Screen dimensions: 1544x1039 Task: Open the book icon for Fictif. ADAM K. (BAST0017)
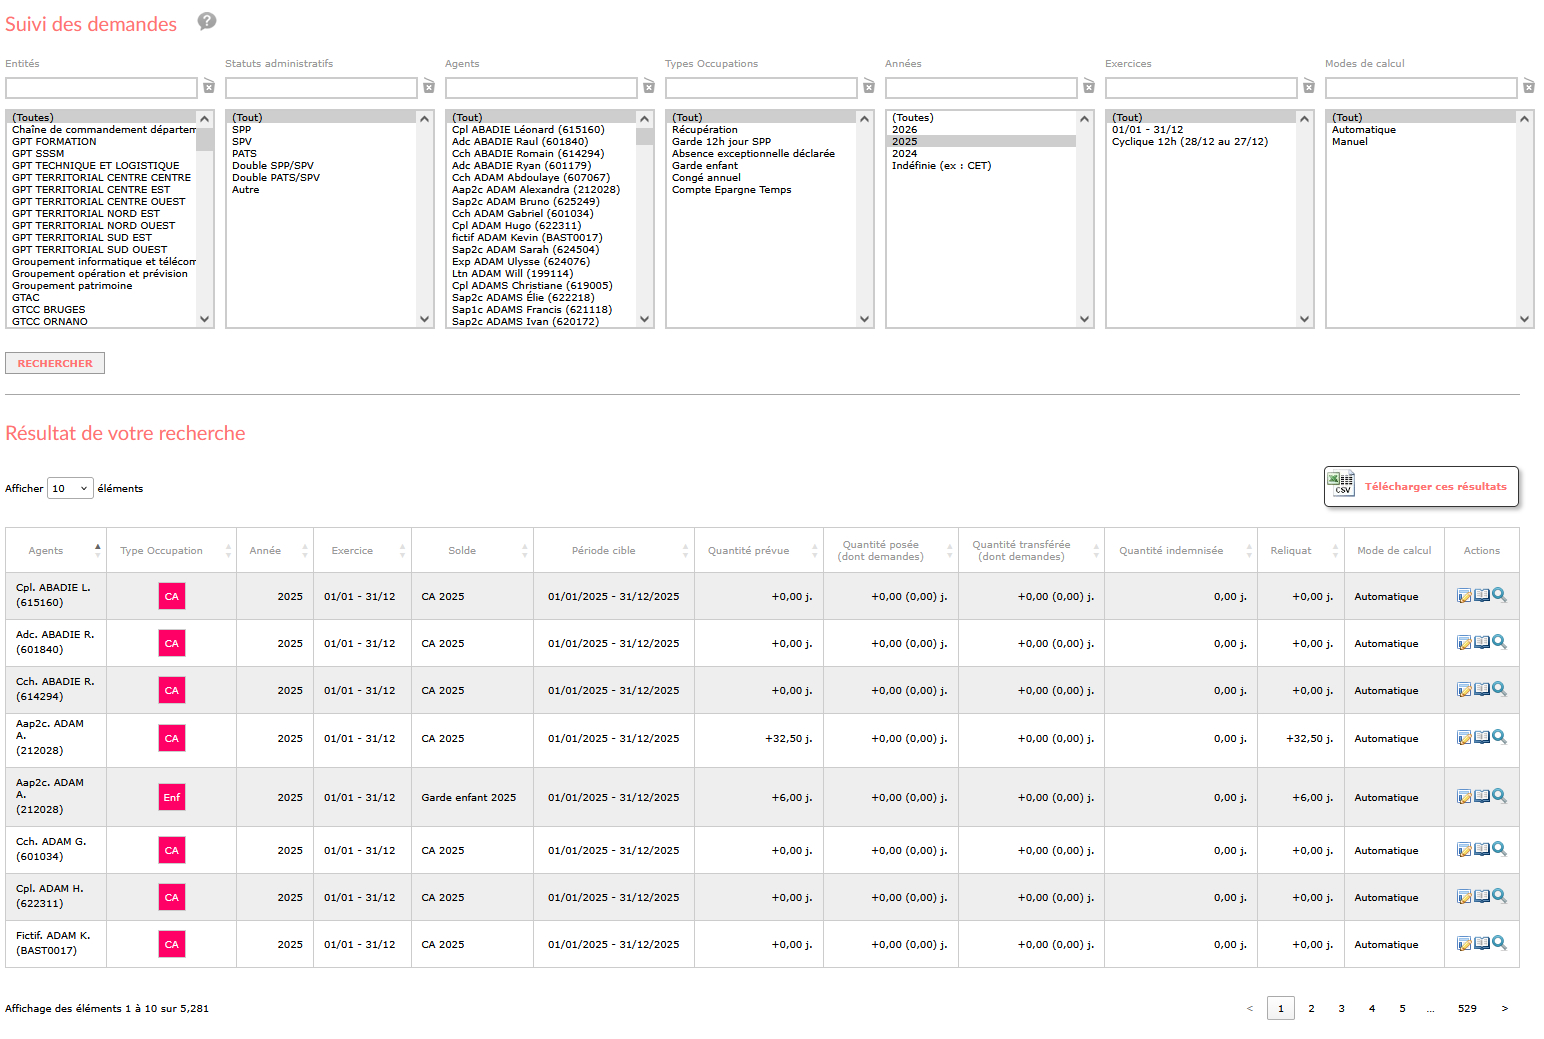pos(1482,944)
